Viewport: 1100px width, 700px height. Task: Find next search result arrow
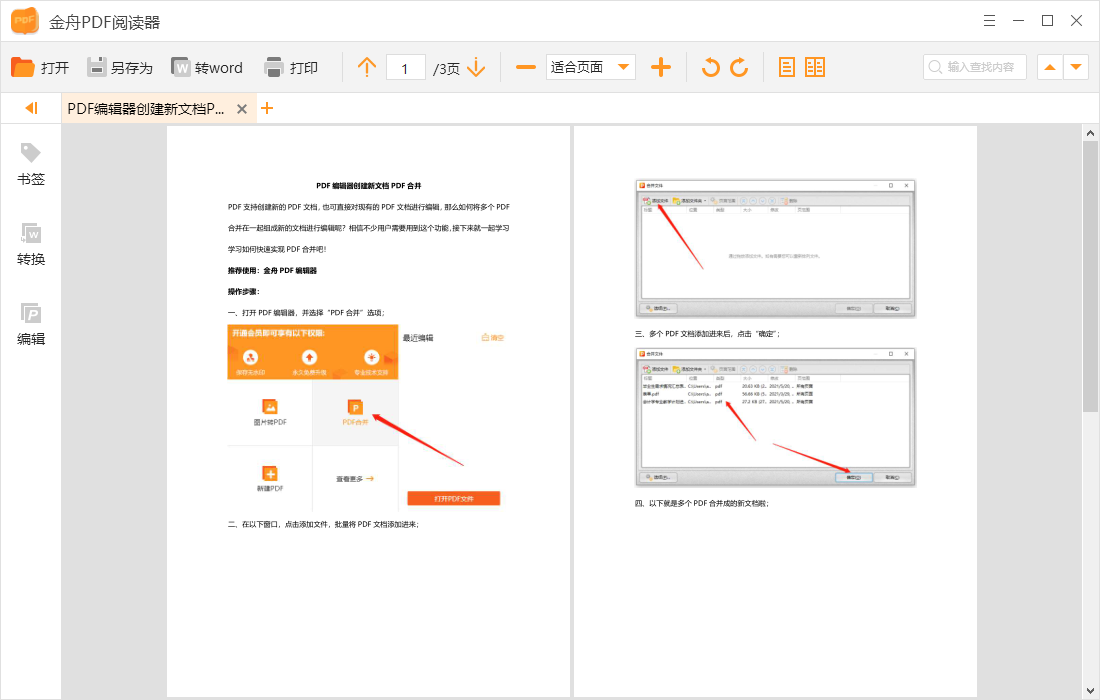[1076, 67]
